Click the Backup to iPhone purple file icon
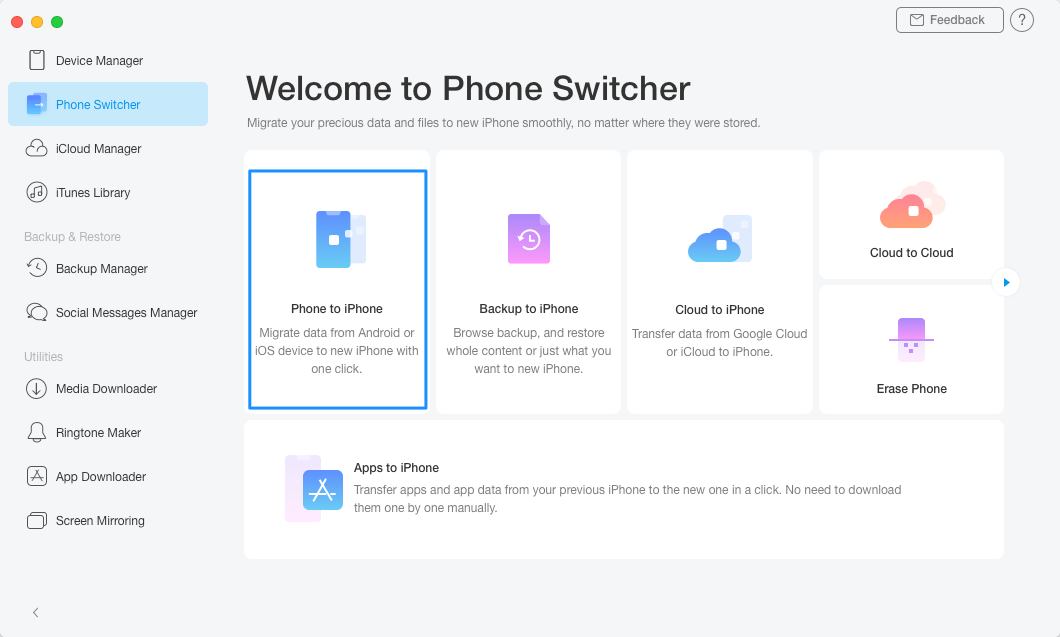 (x=529, y=239)
